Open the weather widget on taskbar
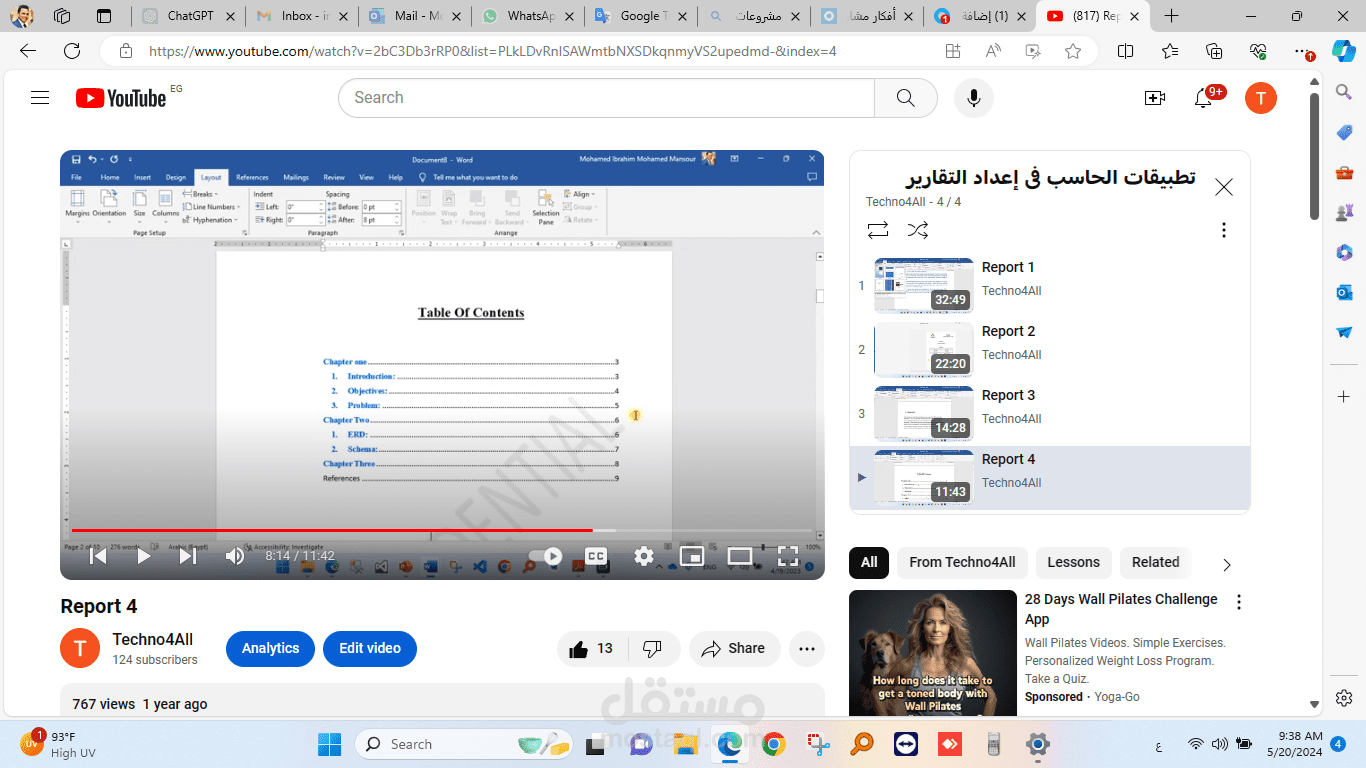The width and height of the screenshot is (1366, 768). pos(59,744)
